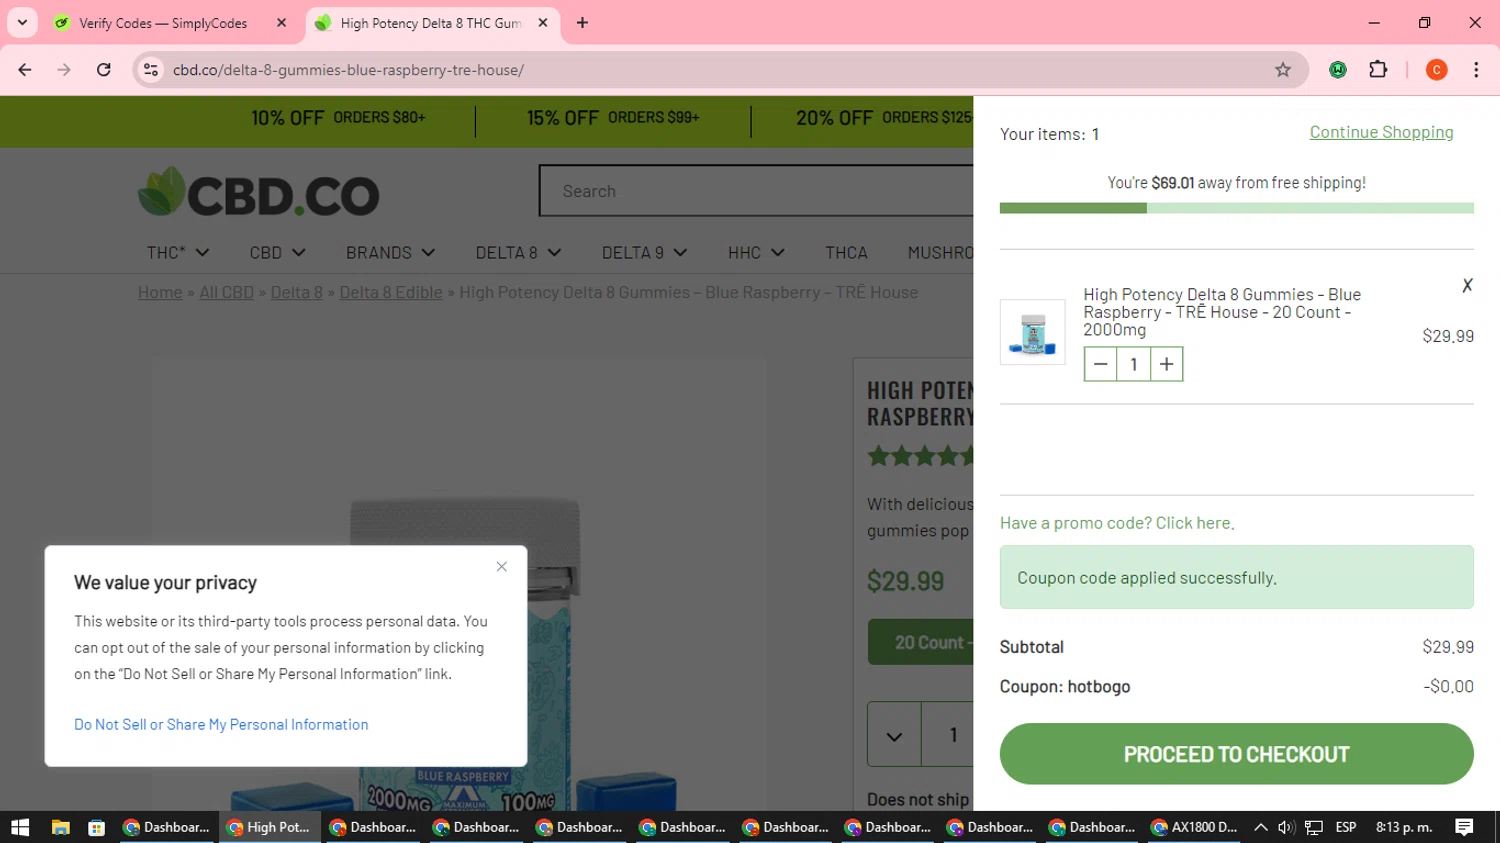
Task: Click the cart quantity field
Action: coord(1133,364)
